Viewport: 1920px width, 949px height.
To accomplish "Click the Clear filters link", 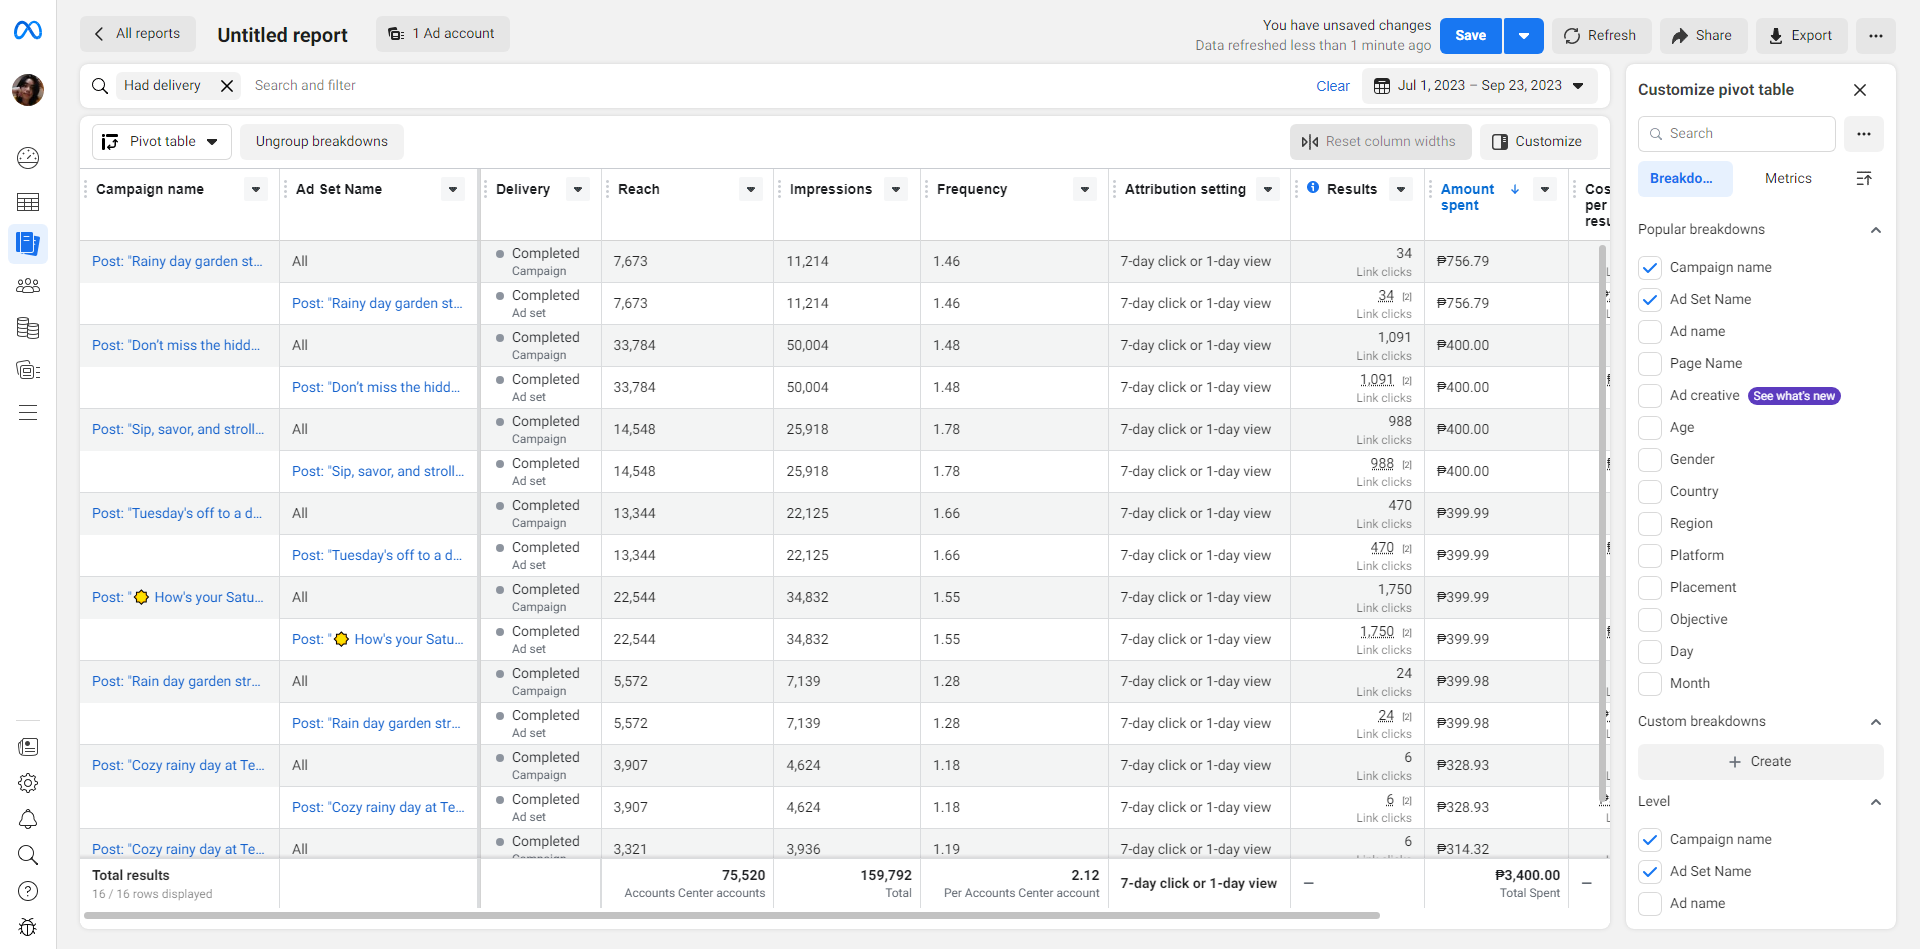I will click(1333, 86).
